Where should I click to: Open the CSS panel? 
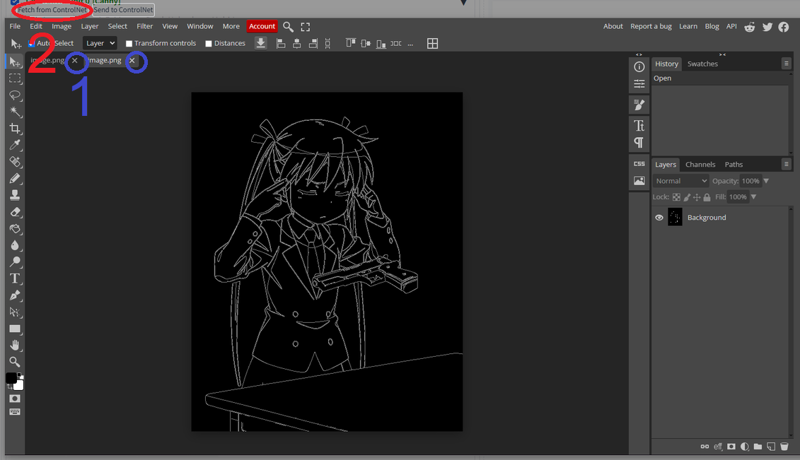(639, 164)
